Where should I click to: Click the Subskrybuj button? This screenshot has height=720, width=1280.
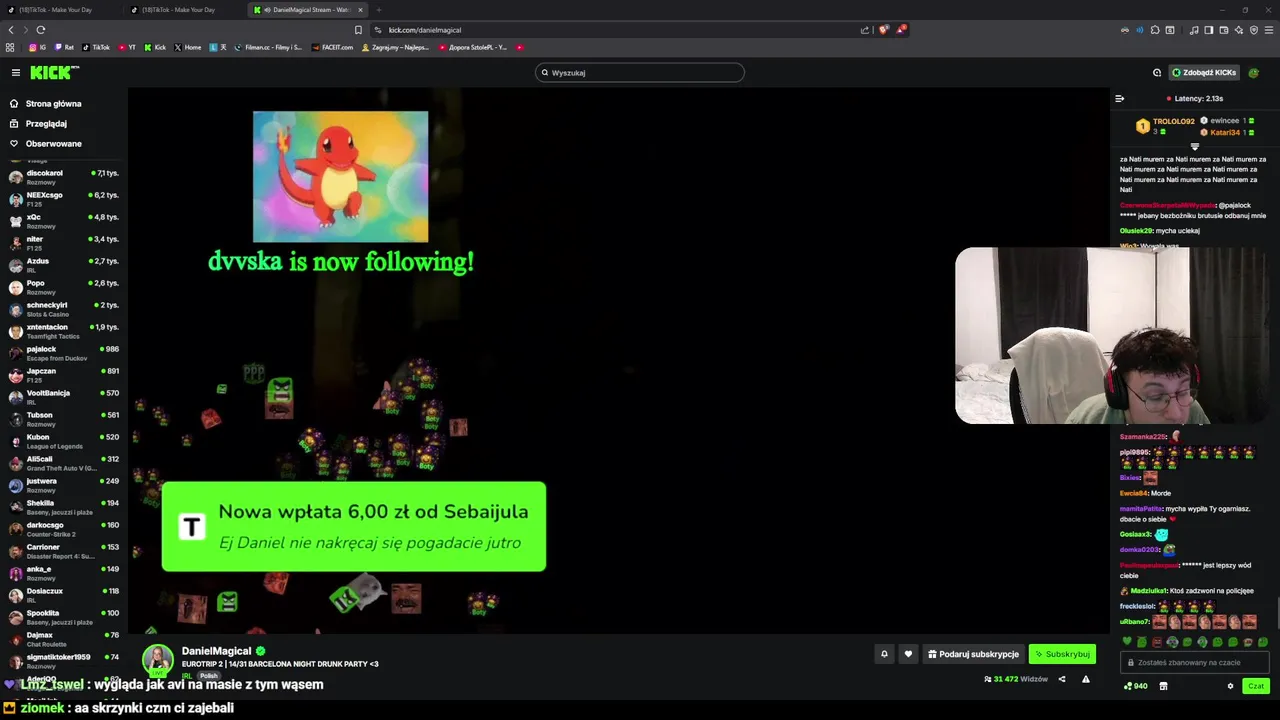(1062, 654)
